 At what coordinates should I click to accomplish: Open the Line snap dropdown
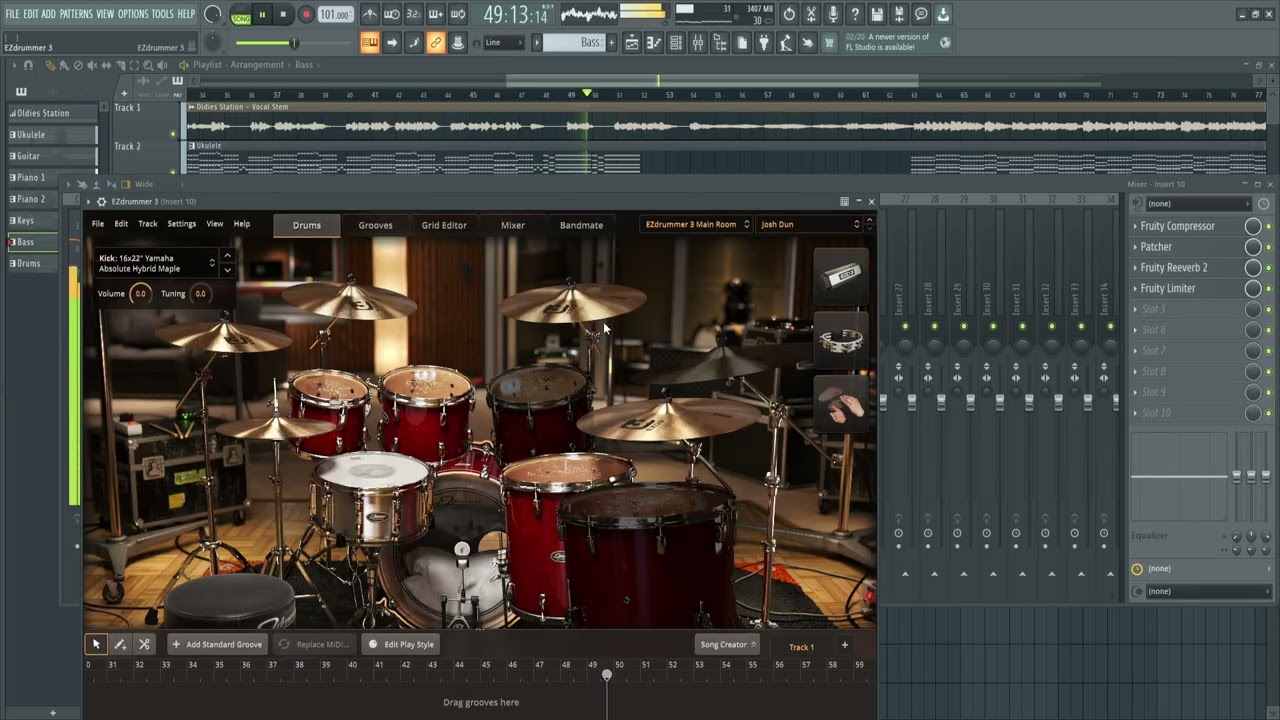tap(503, 43)
